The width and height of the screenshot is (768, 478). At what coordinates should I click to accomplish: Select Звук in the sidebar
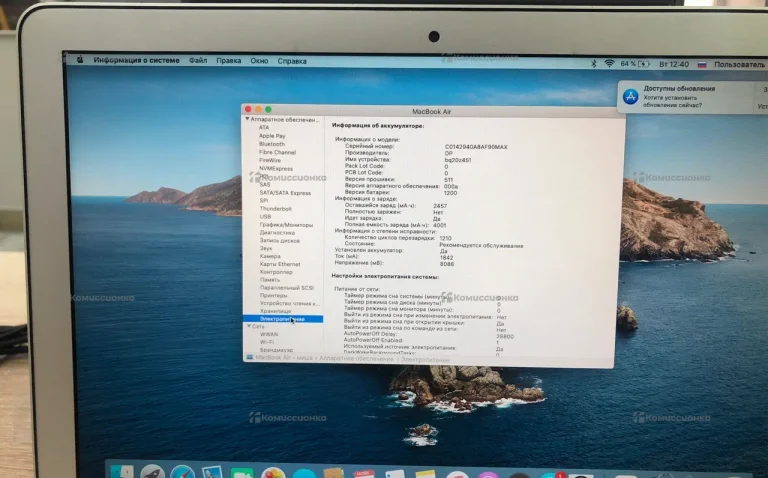(266, 248)
